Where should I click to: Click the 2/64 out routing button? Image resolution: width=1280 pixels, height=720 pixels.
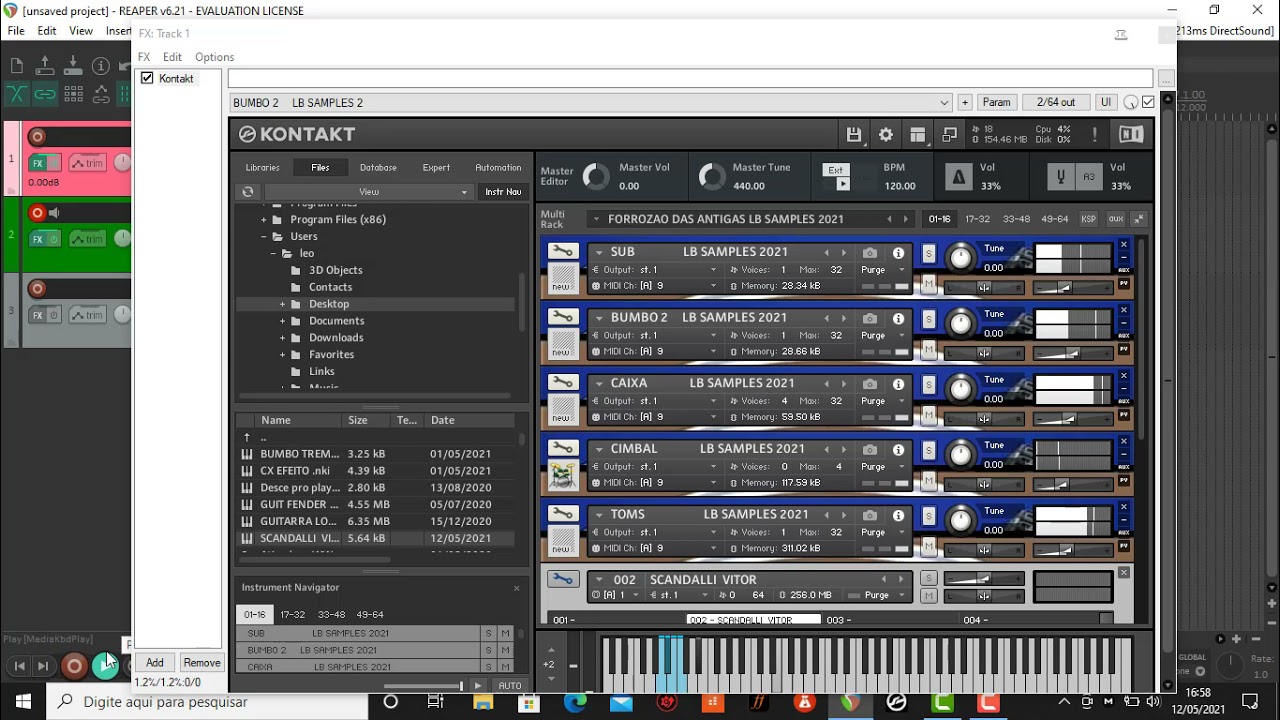click(x=1056, y=102)
